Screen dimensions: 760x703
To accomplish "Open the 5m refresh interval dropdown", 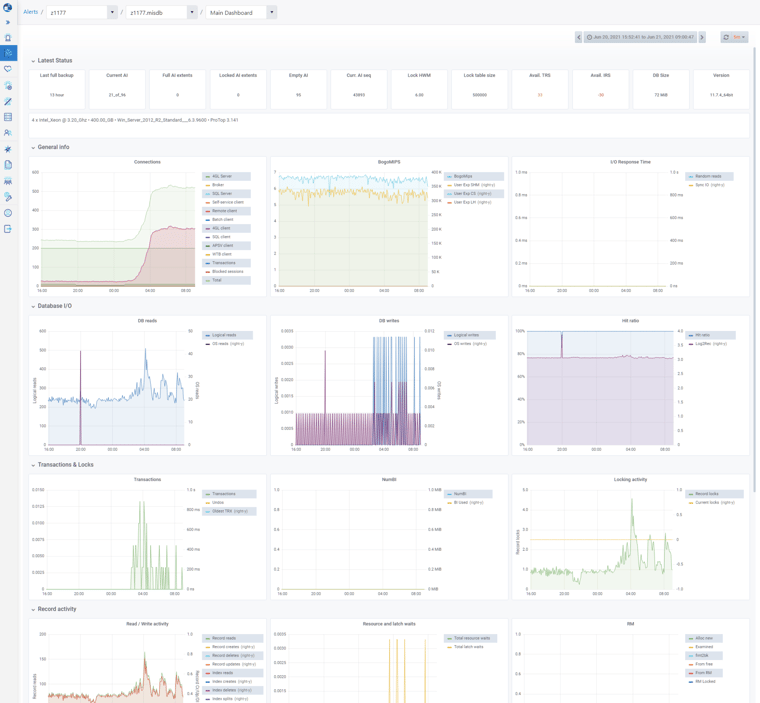I will 739,37.
